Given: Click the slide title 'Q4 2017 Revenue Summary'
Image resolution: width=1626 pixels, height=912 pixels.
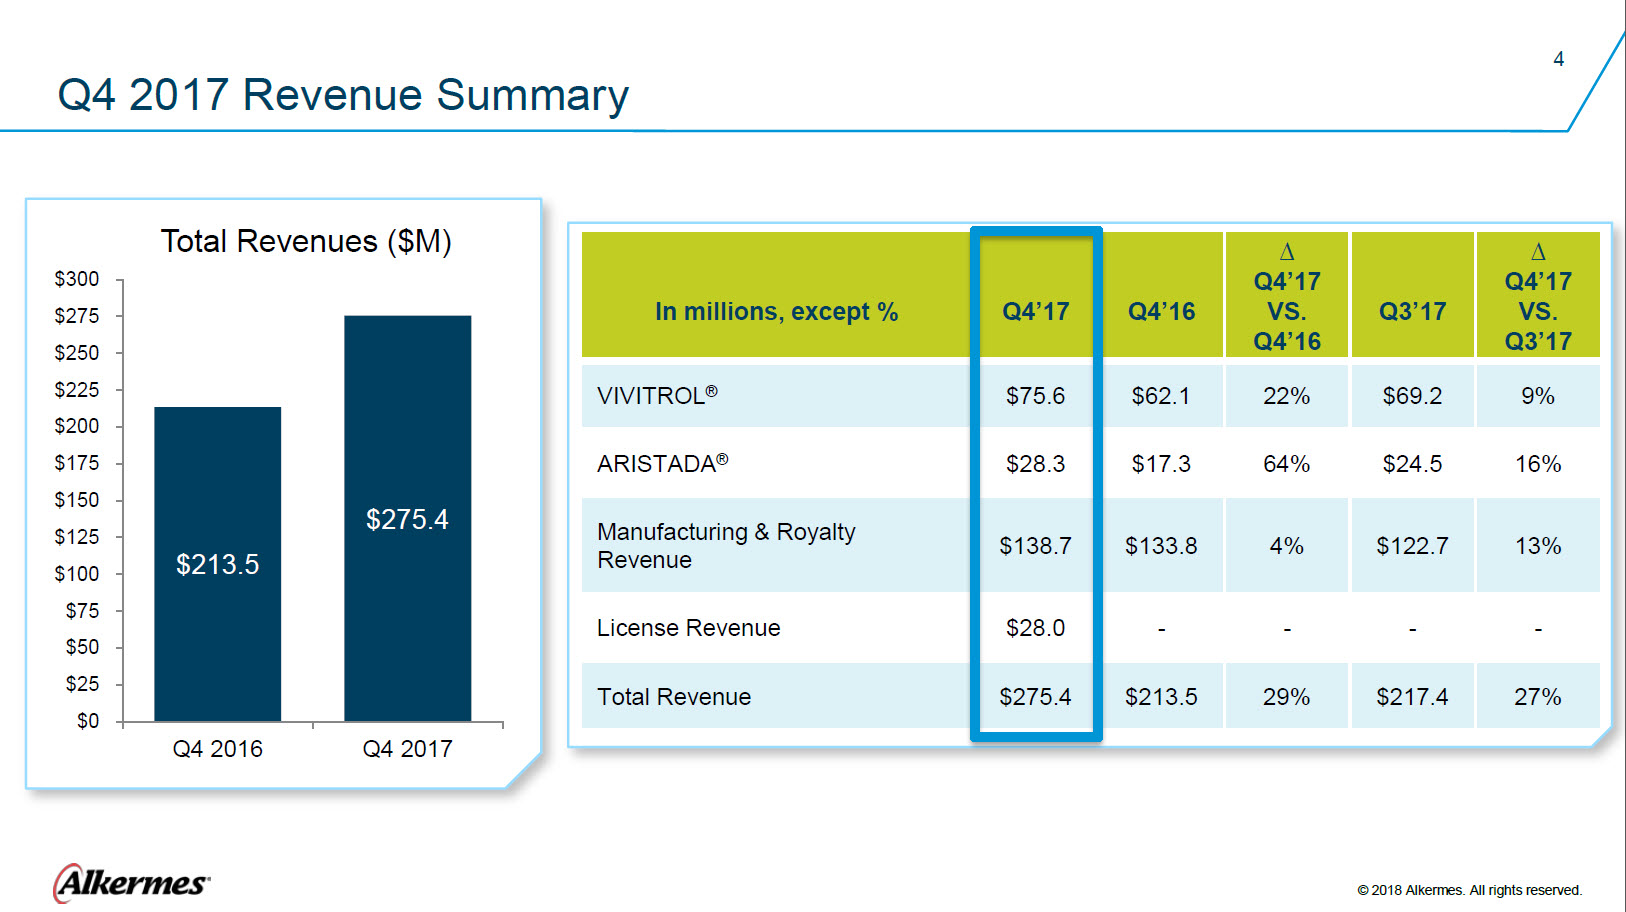Looking at the screenshot, I should coord(343,96).
